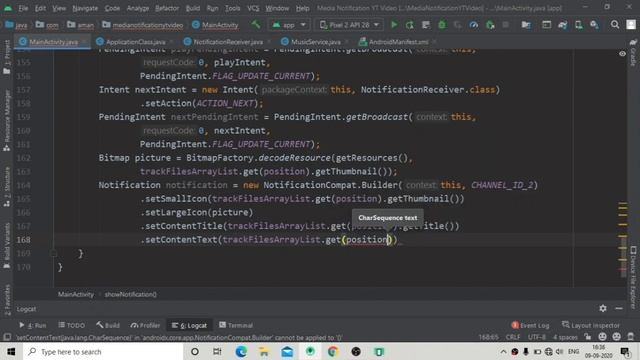This screenshot has width=640, height=360.
Task: Click the java breadcrumb in navigation bar
Action: coord(16,25)
